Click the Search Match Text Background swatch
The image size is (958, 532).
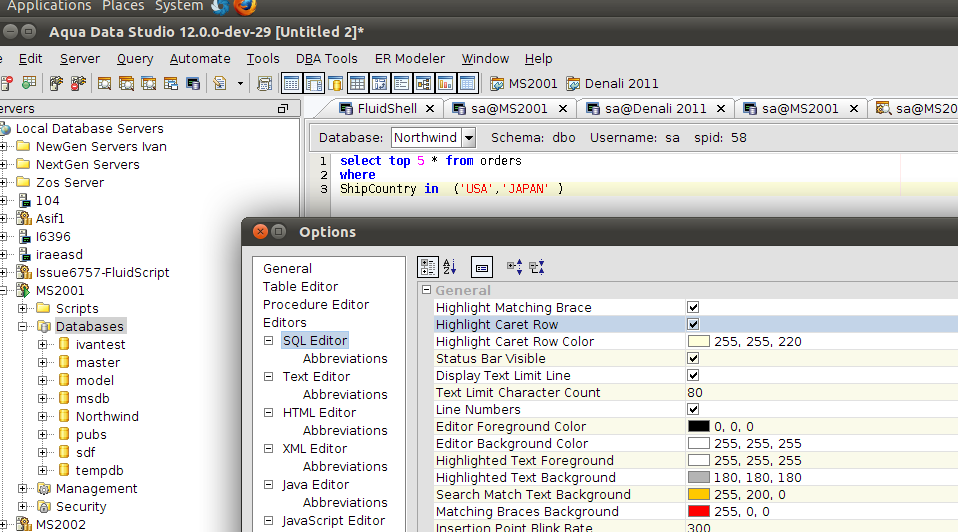(699, 494)
